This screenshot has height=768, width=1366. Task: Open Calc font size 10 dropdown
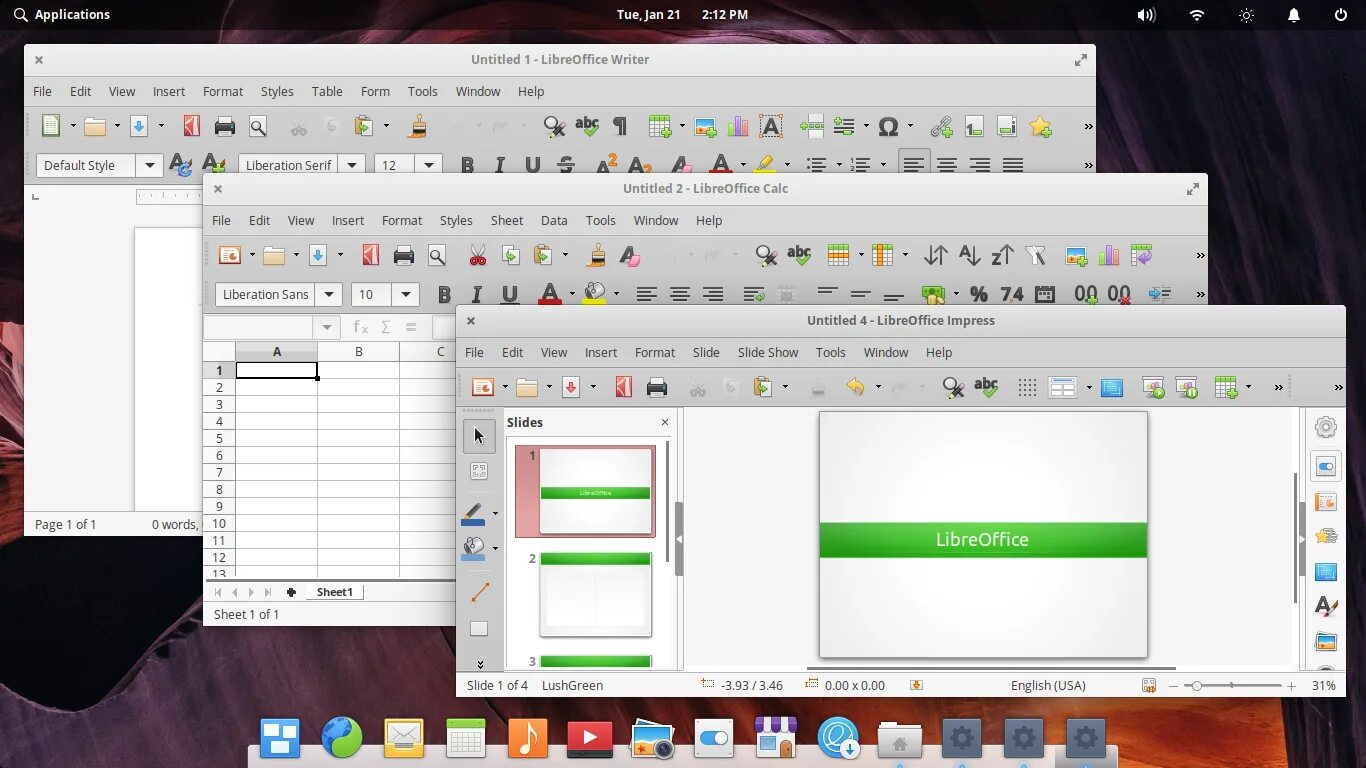[406, 294]
